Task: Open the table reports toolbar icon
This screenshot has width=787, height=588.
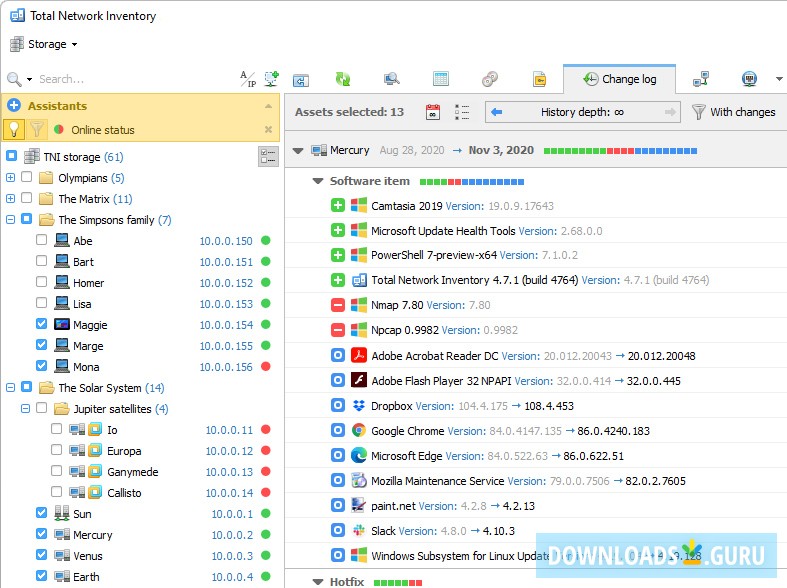Action: [441, 79]
